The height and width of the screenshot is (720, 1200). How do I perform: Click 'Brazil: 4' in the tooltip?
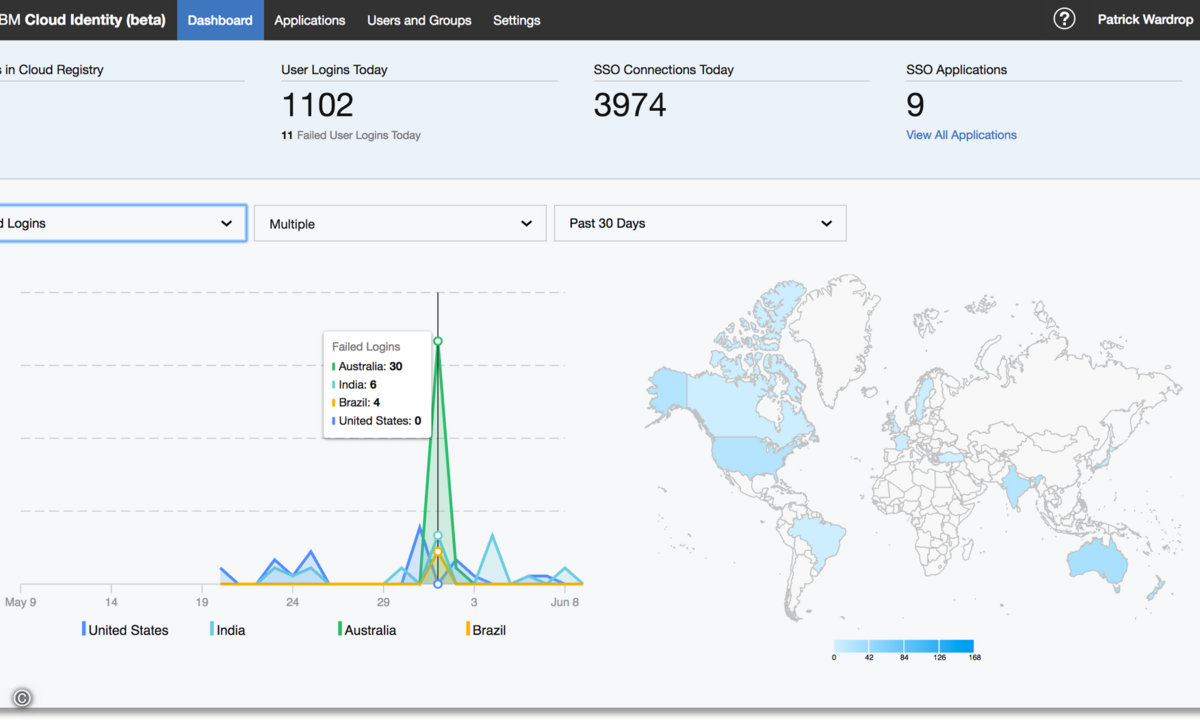click(x=358, y=403)
